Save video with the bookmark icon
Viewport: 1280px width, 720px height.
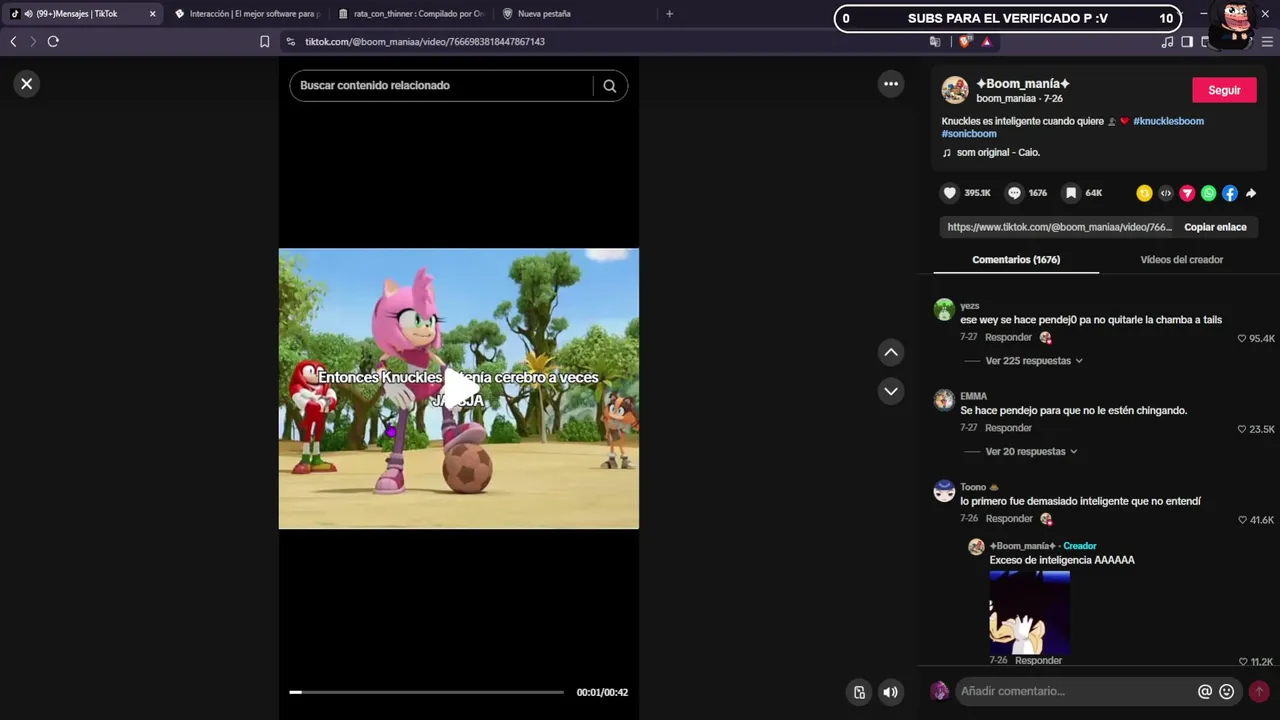click(1071, 193)
